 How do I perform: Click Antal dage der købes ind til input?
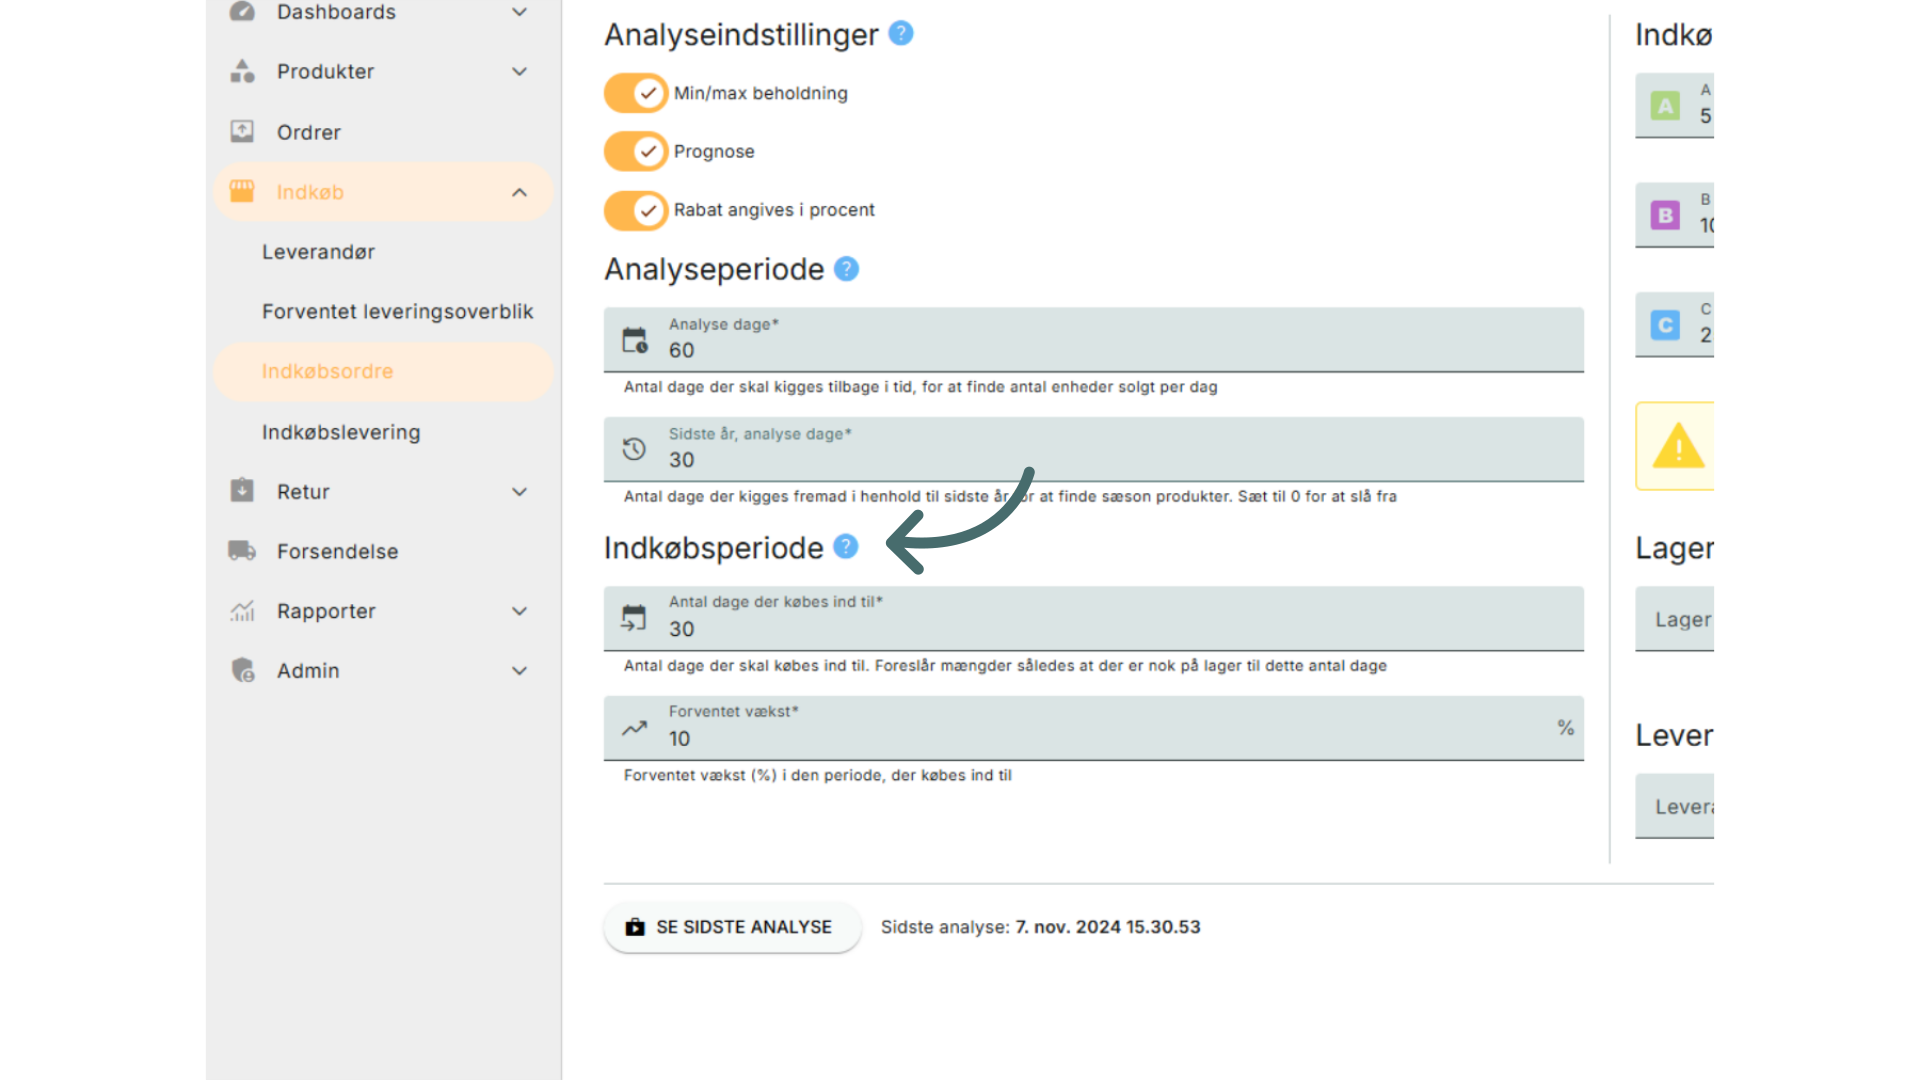(1094, 618)
